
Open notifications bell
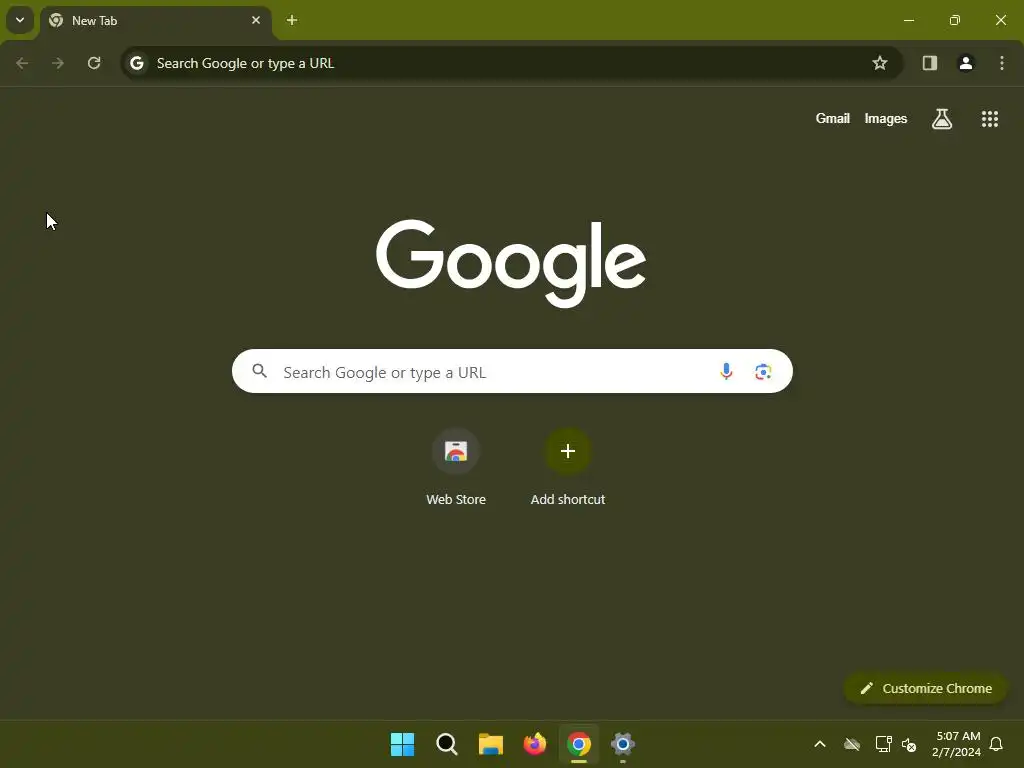tap(997, 744)
